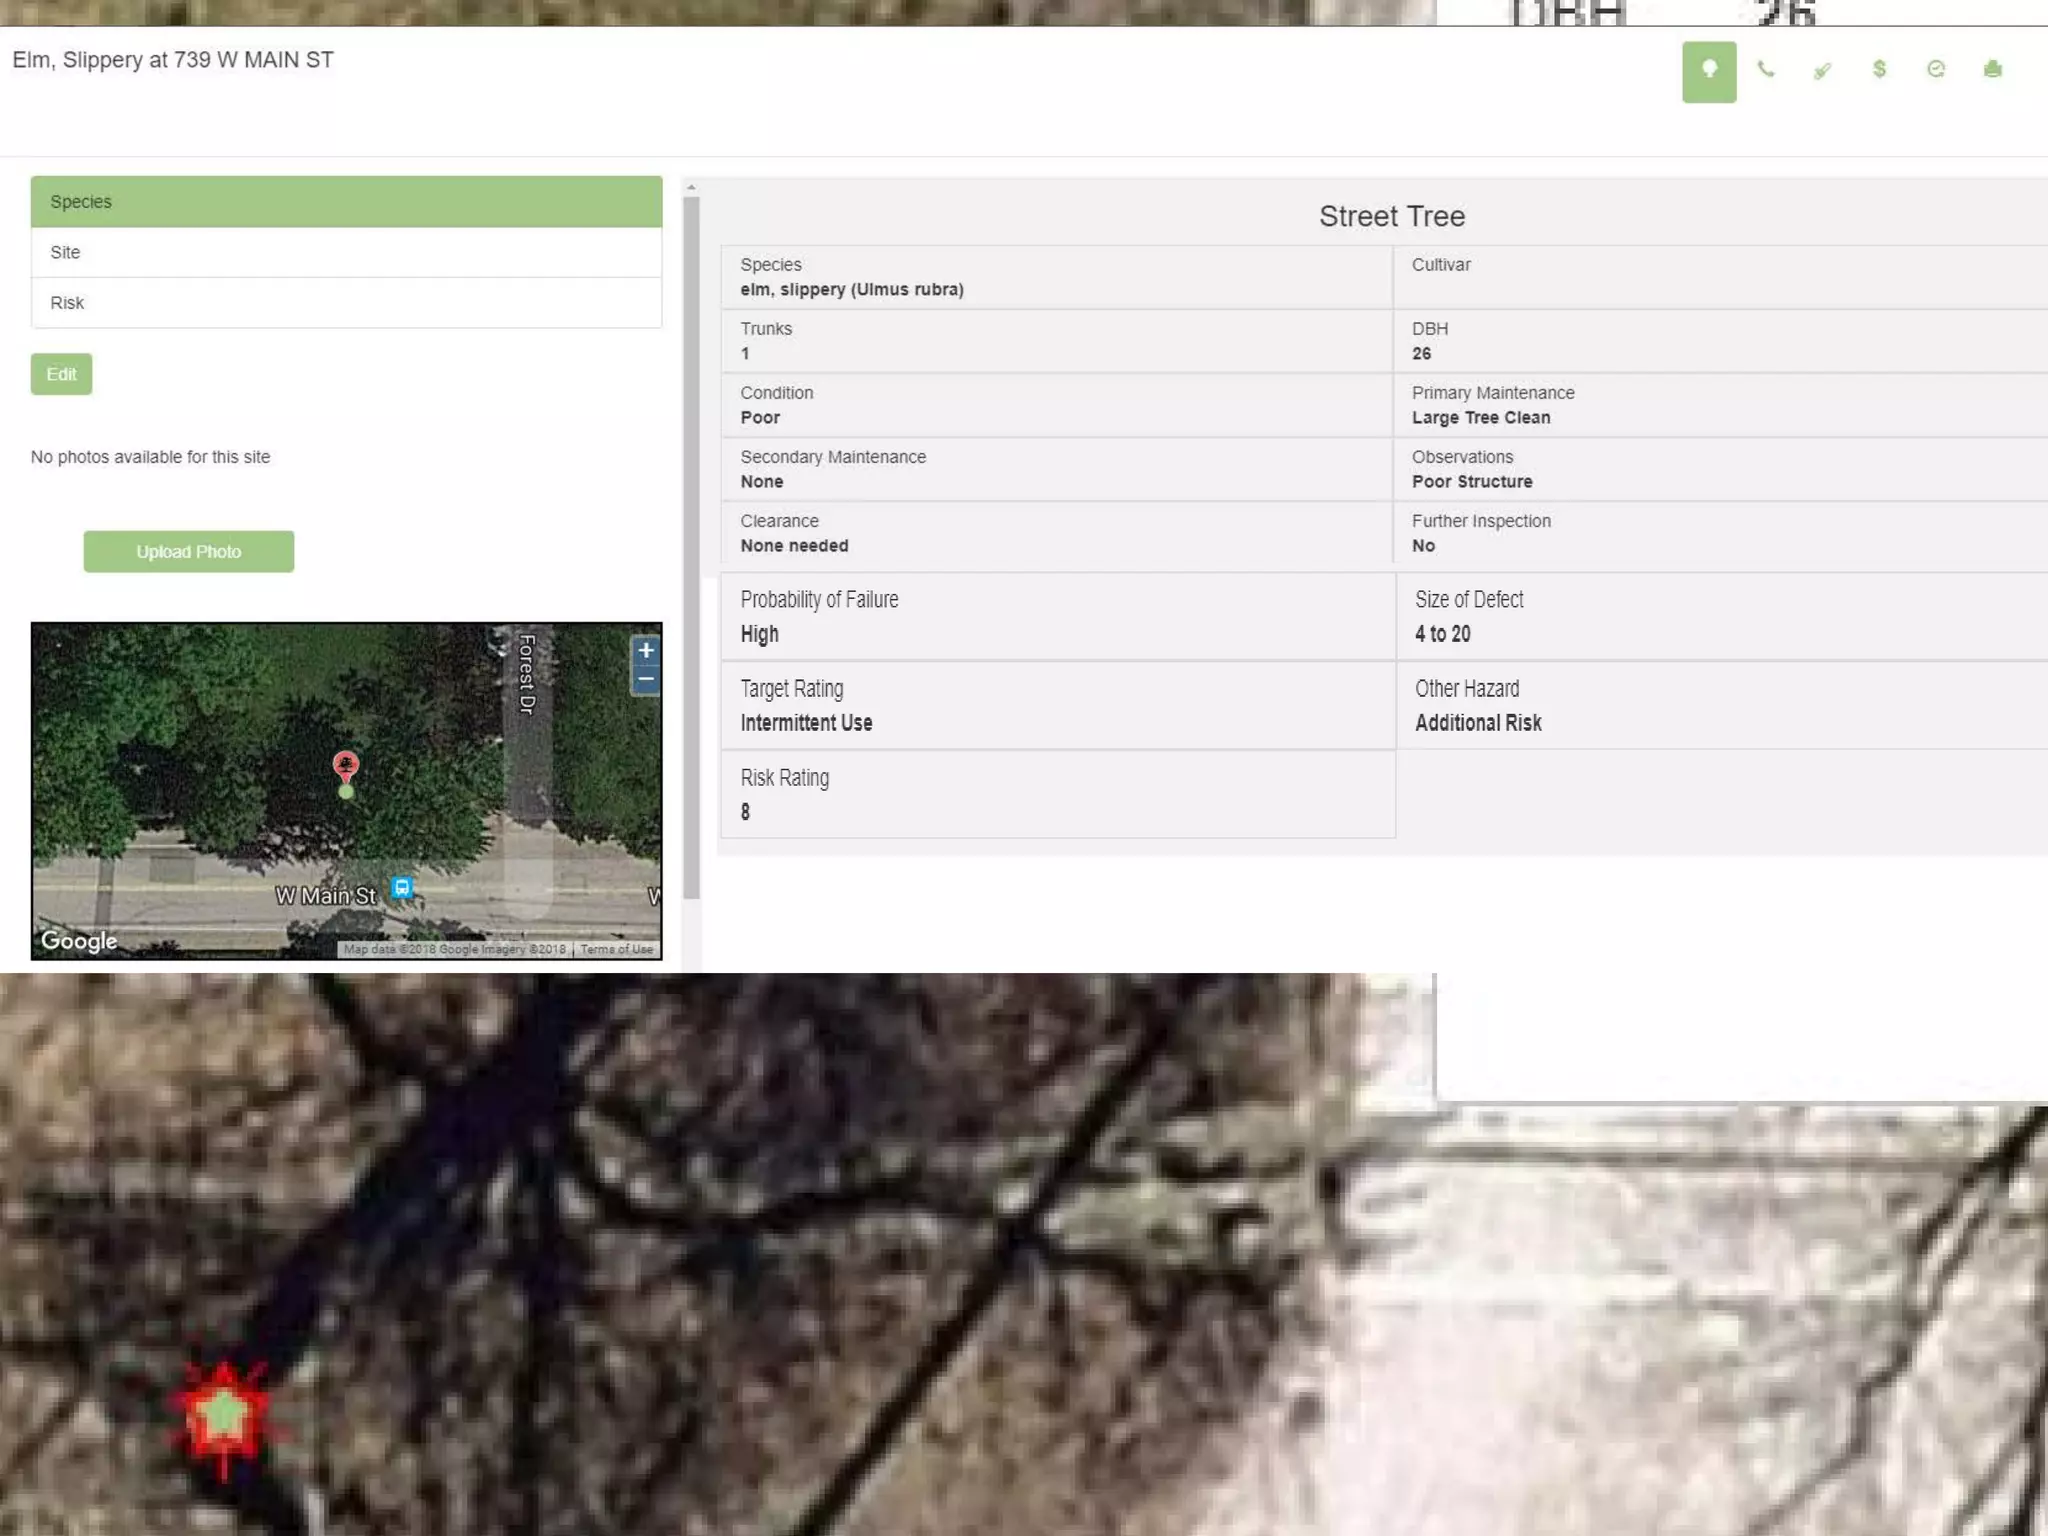Click the chainsaw work icon

[1822, 70]
